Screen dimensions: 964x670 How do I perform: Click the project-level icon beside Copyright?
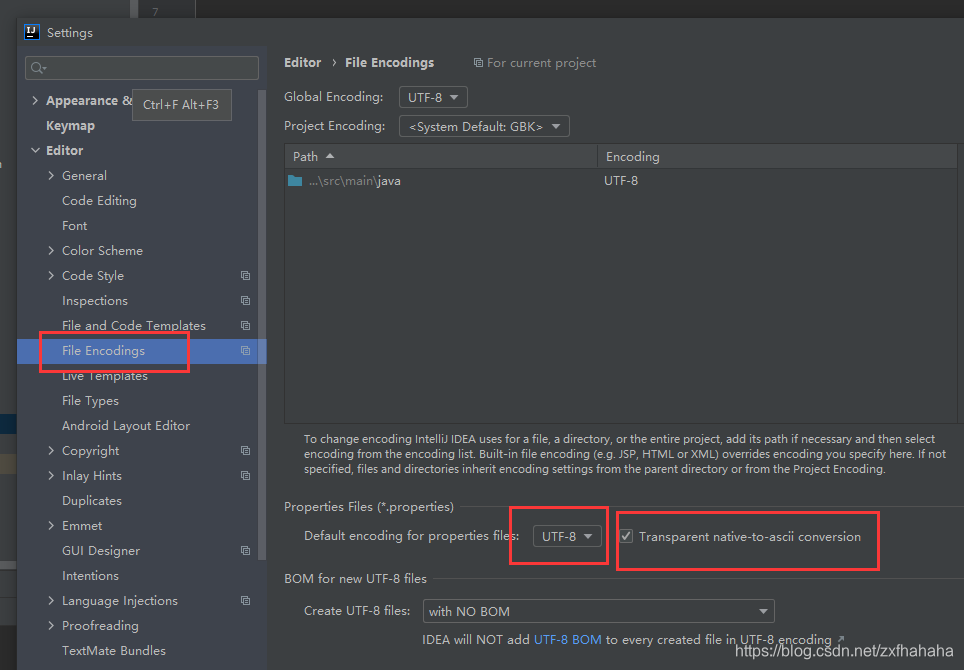245,451
